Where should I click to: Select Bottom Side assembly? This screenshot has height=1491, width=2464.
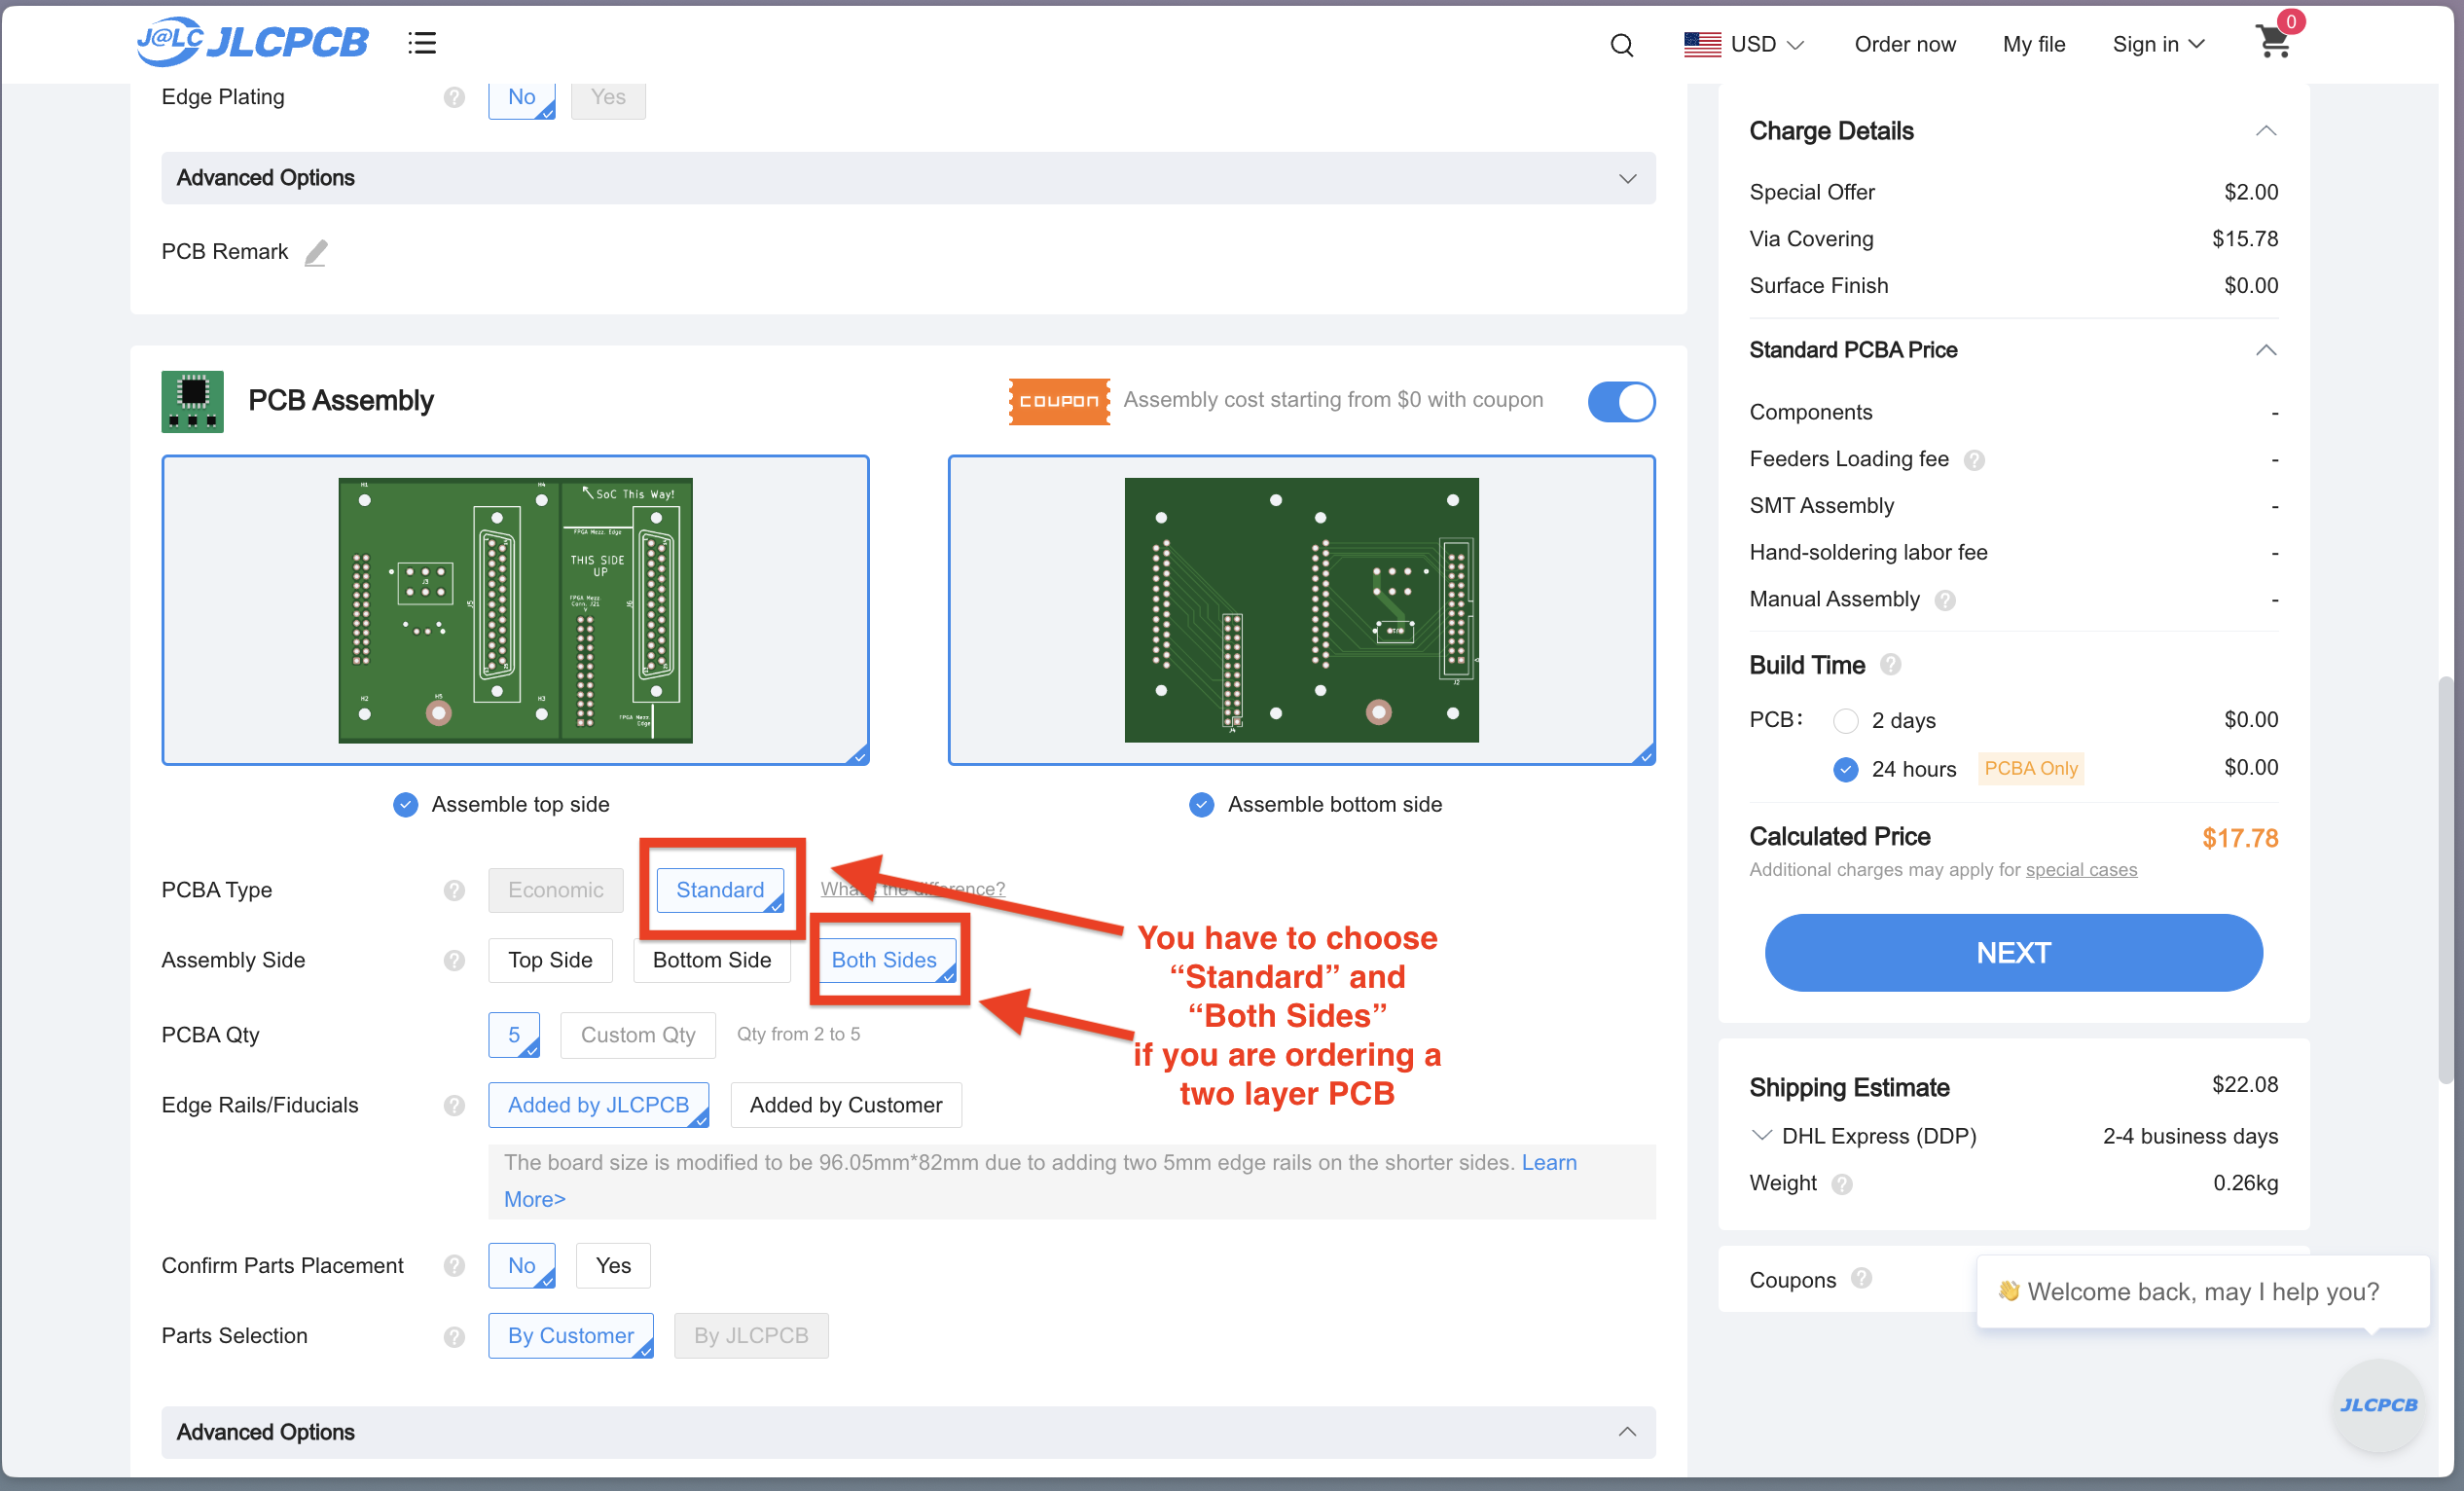click(711, 960)
